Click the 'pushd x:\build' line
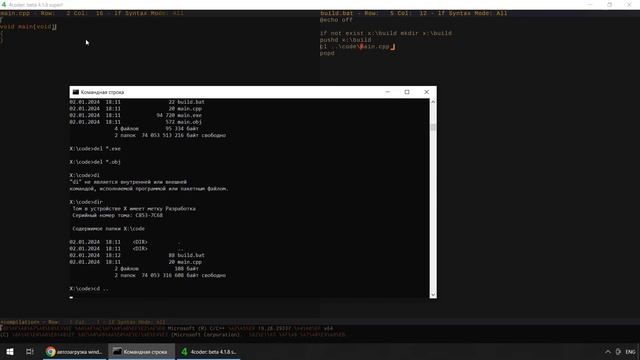The image size is (640, 360). tap(345, 40)
